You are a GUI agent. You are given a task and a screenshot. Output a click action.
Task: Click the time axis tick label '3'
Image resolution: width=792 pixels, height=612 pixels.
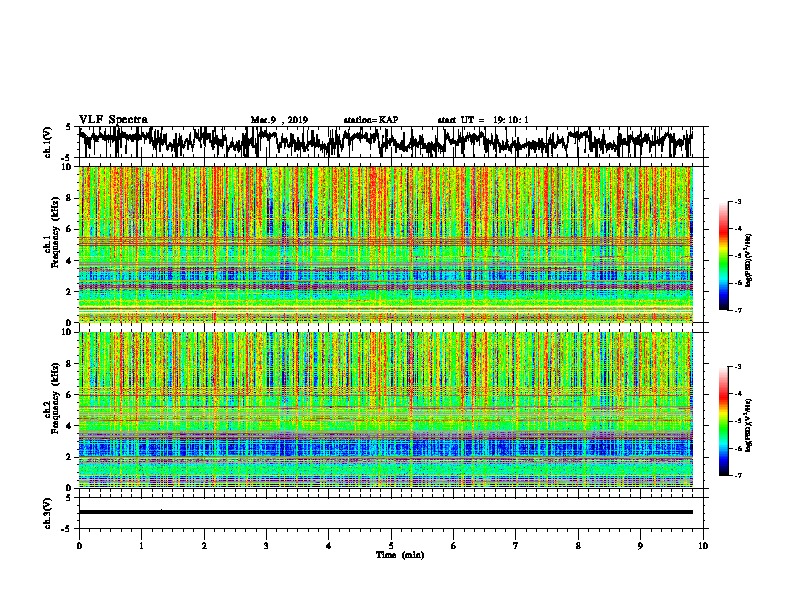tap(266, 546)
